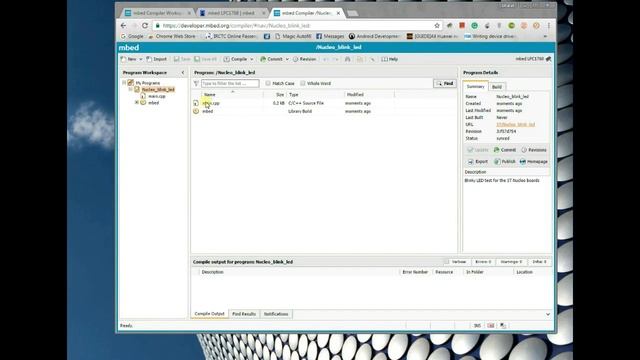Switch to the Build tab

coord(497,87)
